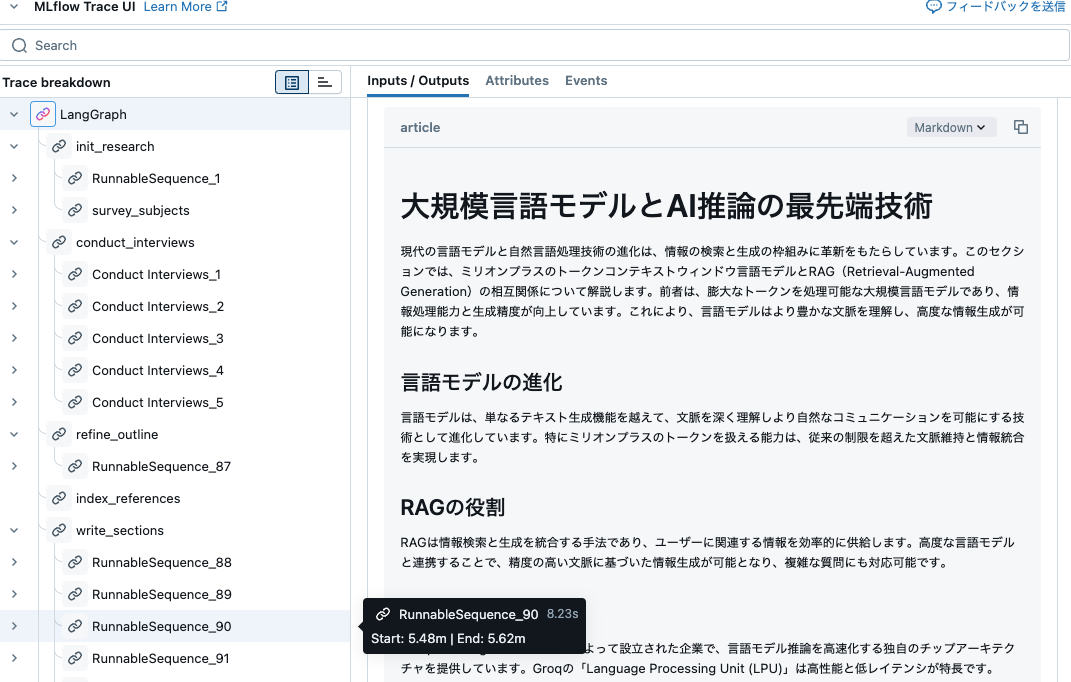
Task: Switch to the timeline view icon next to list view
Action: [323, 82]
